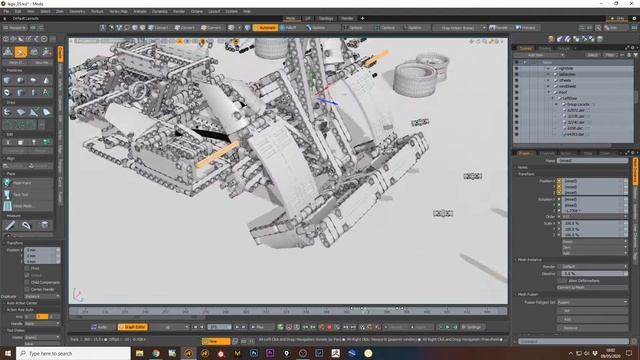Click the Chrome icon in taskbar
This screenshot has width=640, height=360.
156,353
